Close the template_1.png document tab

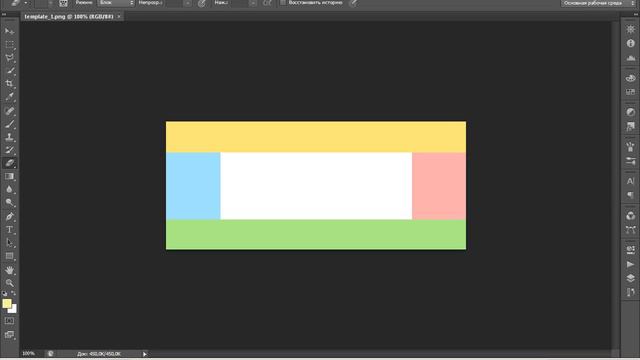click(119, 16)
